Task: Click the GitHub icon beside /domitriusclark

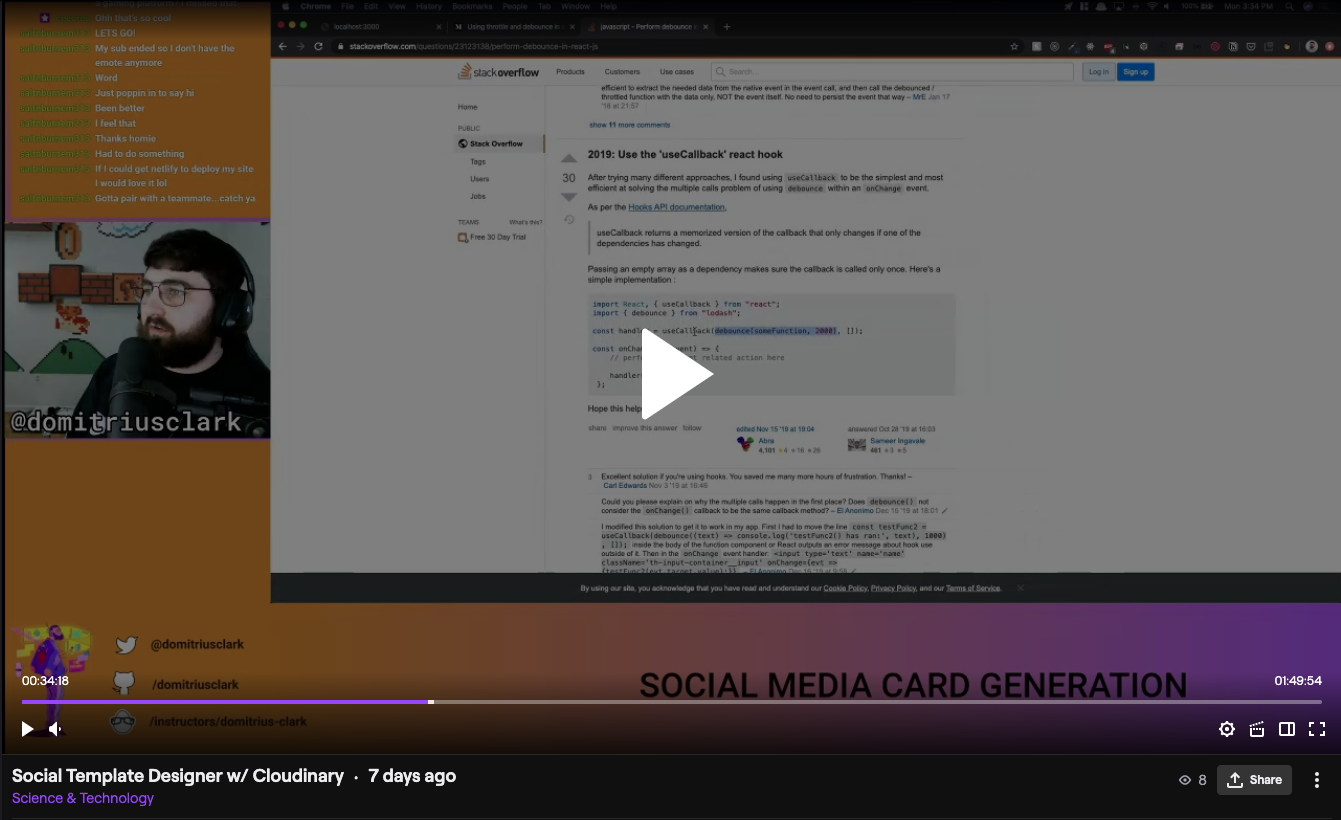Action: [x=124, y=684]
